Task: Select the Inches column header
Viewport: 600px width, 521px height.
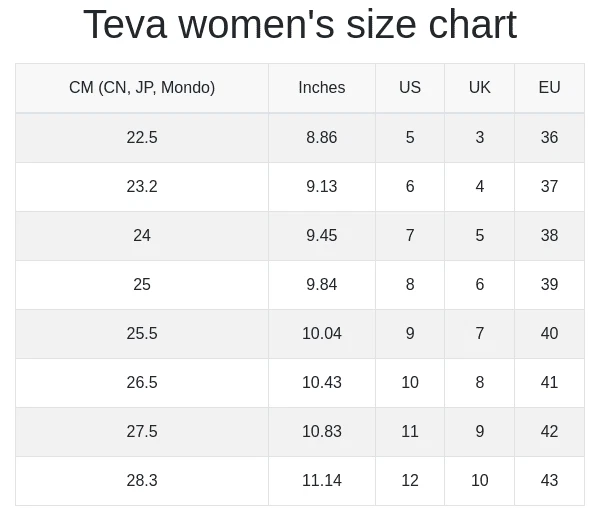Action: point(322,88)
